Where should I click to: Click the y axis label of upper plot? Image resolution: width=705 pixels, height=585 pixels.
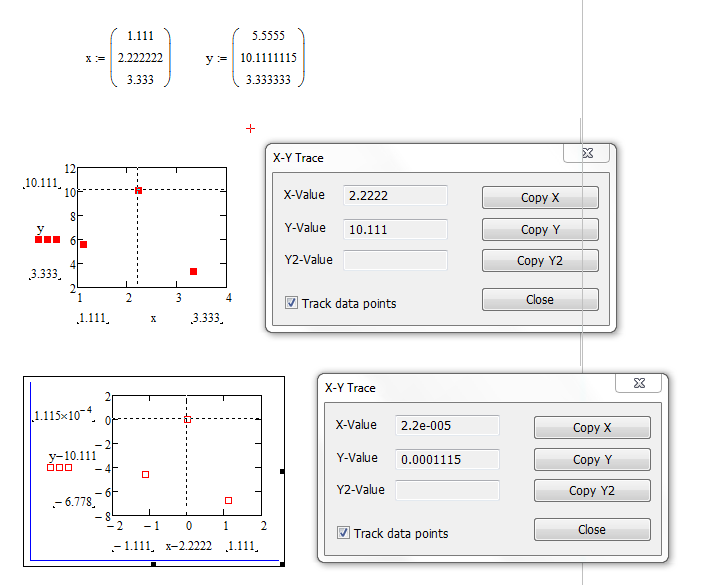coord(40,229)
